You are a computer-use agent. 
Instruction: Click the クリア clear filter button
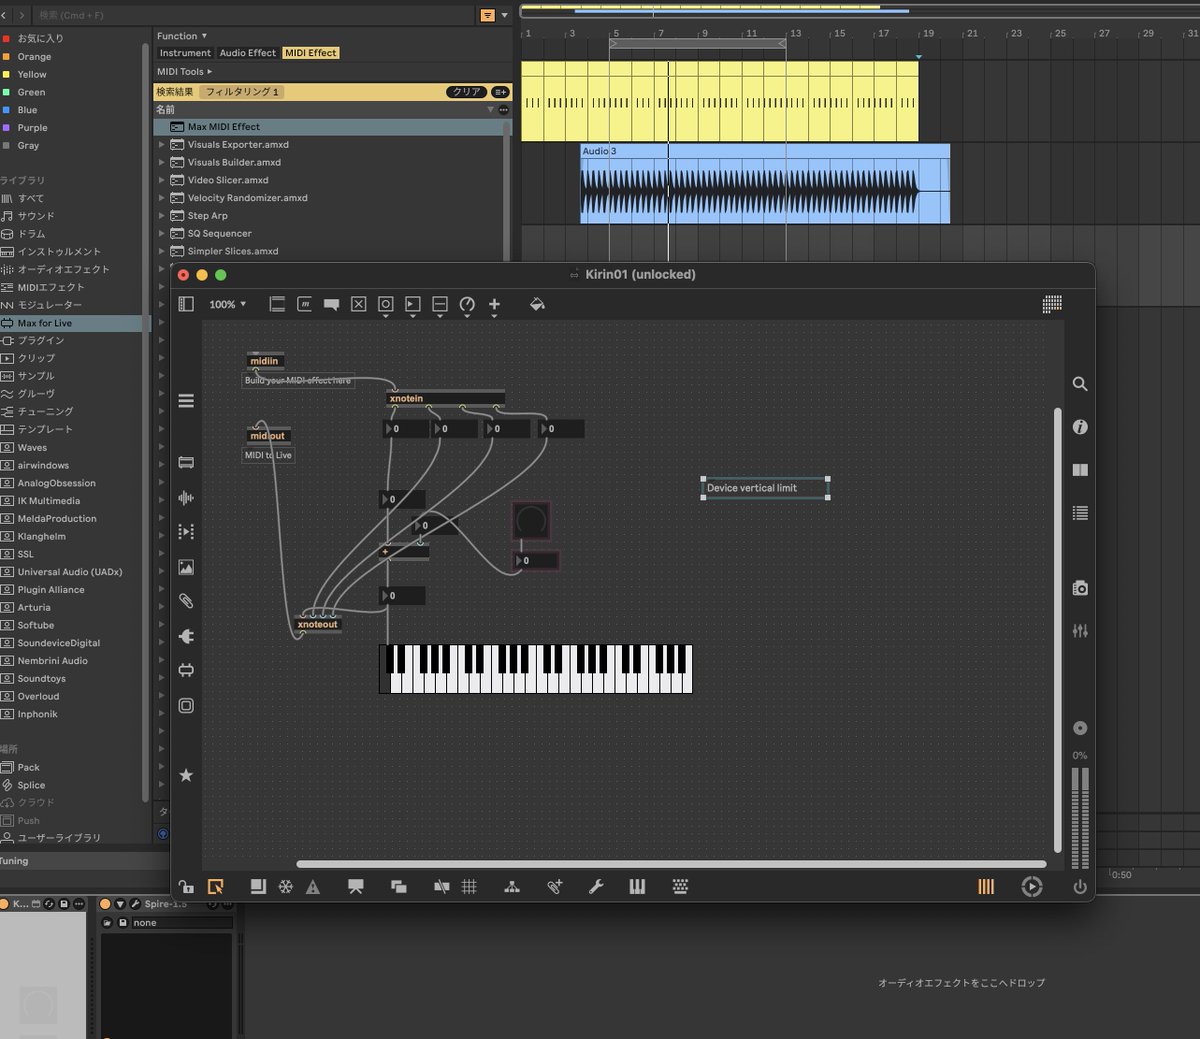pos(467,92)
